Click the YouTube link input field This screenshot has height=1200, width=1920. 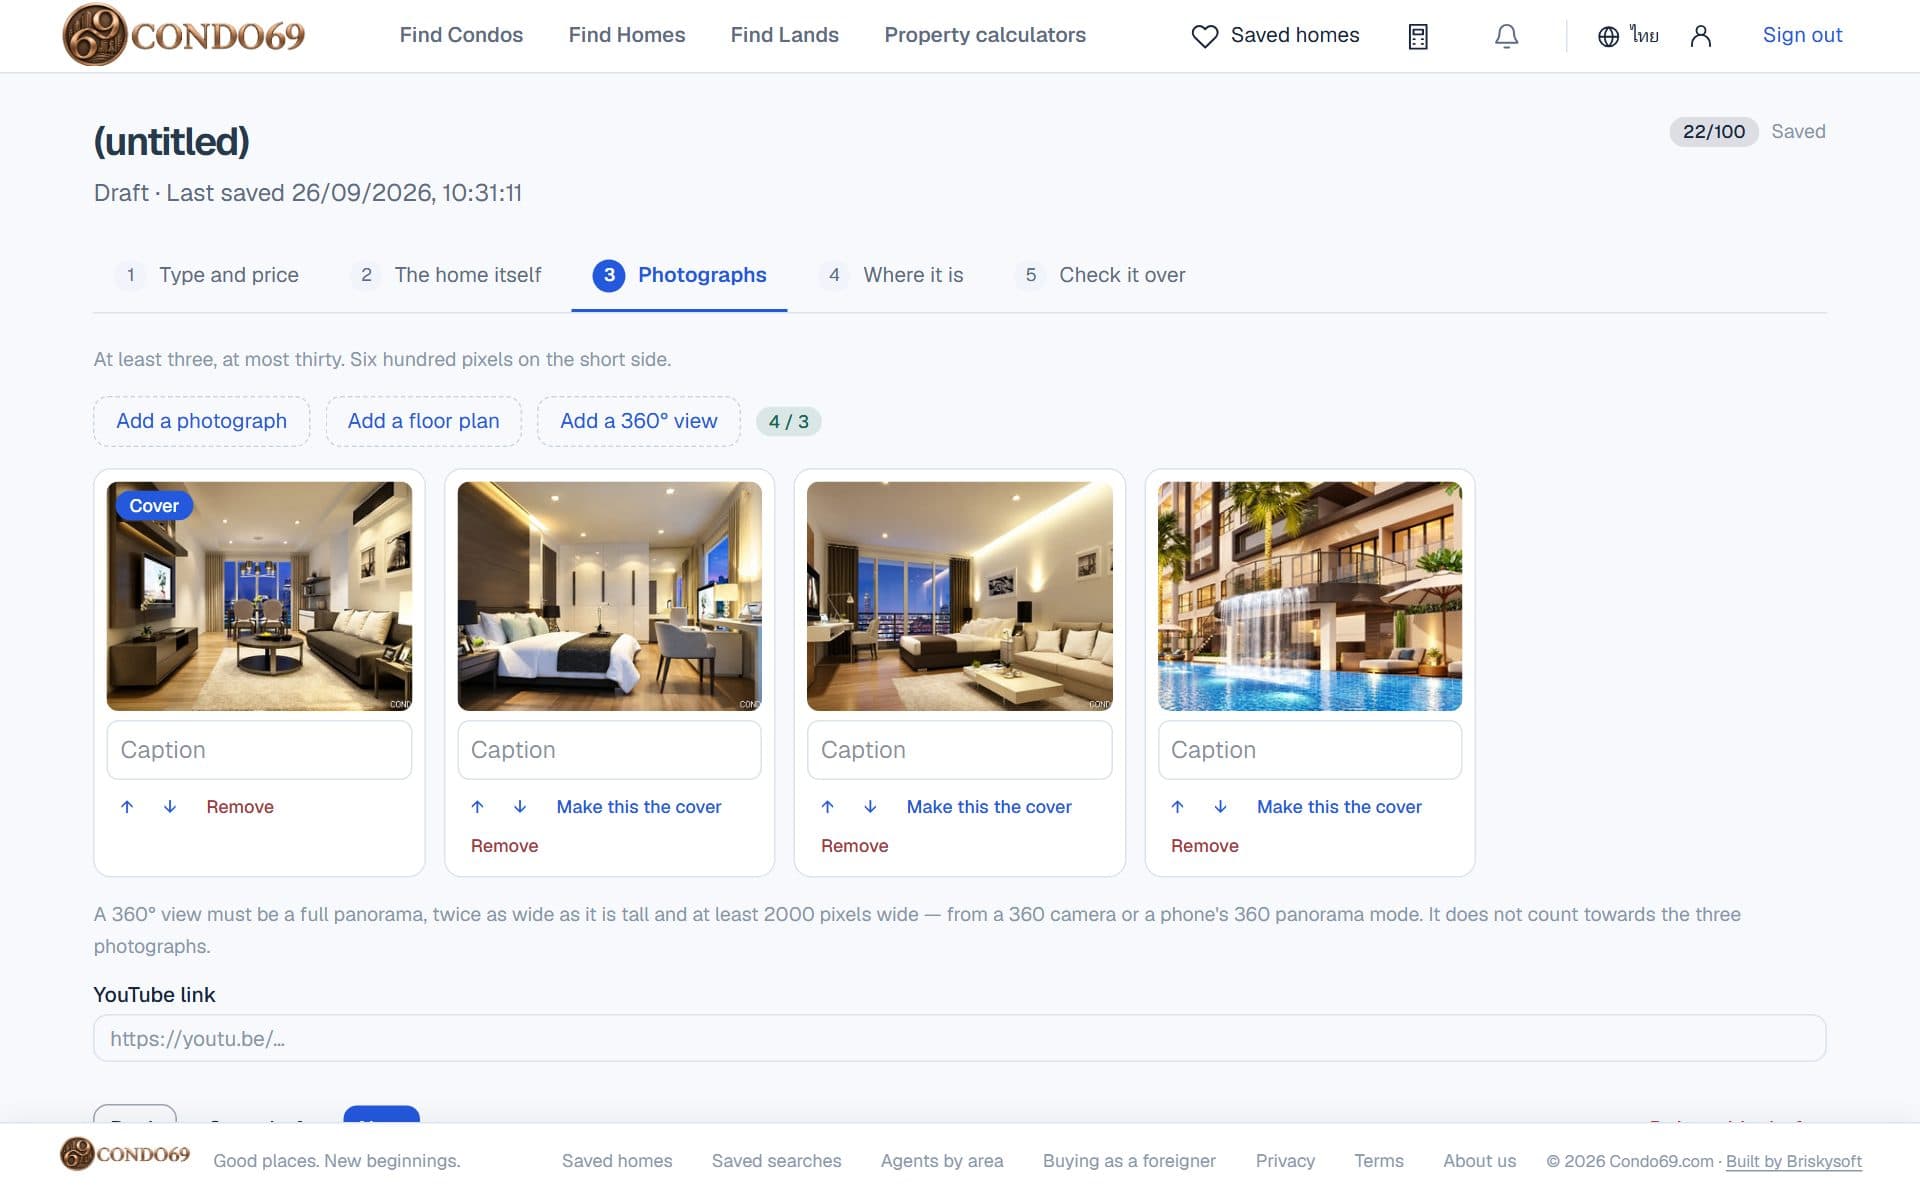coord(960,1038)
